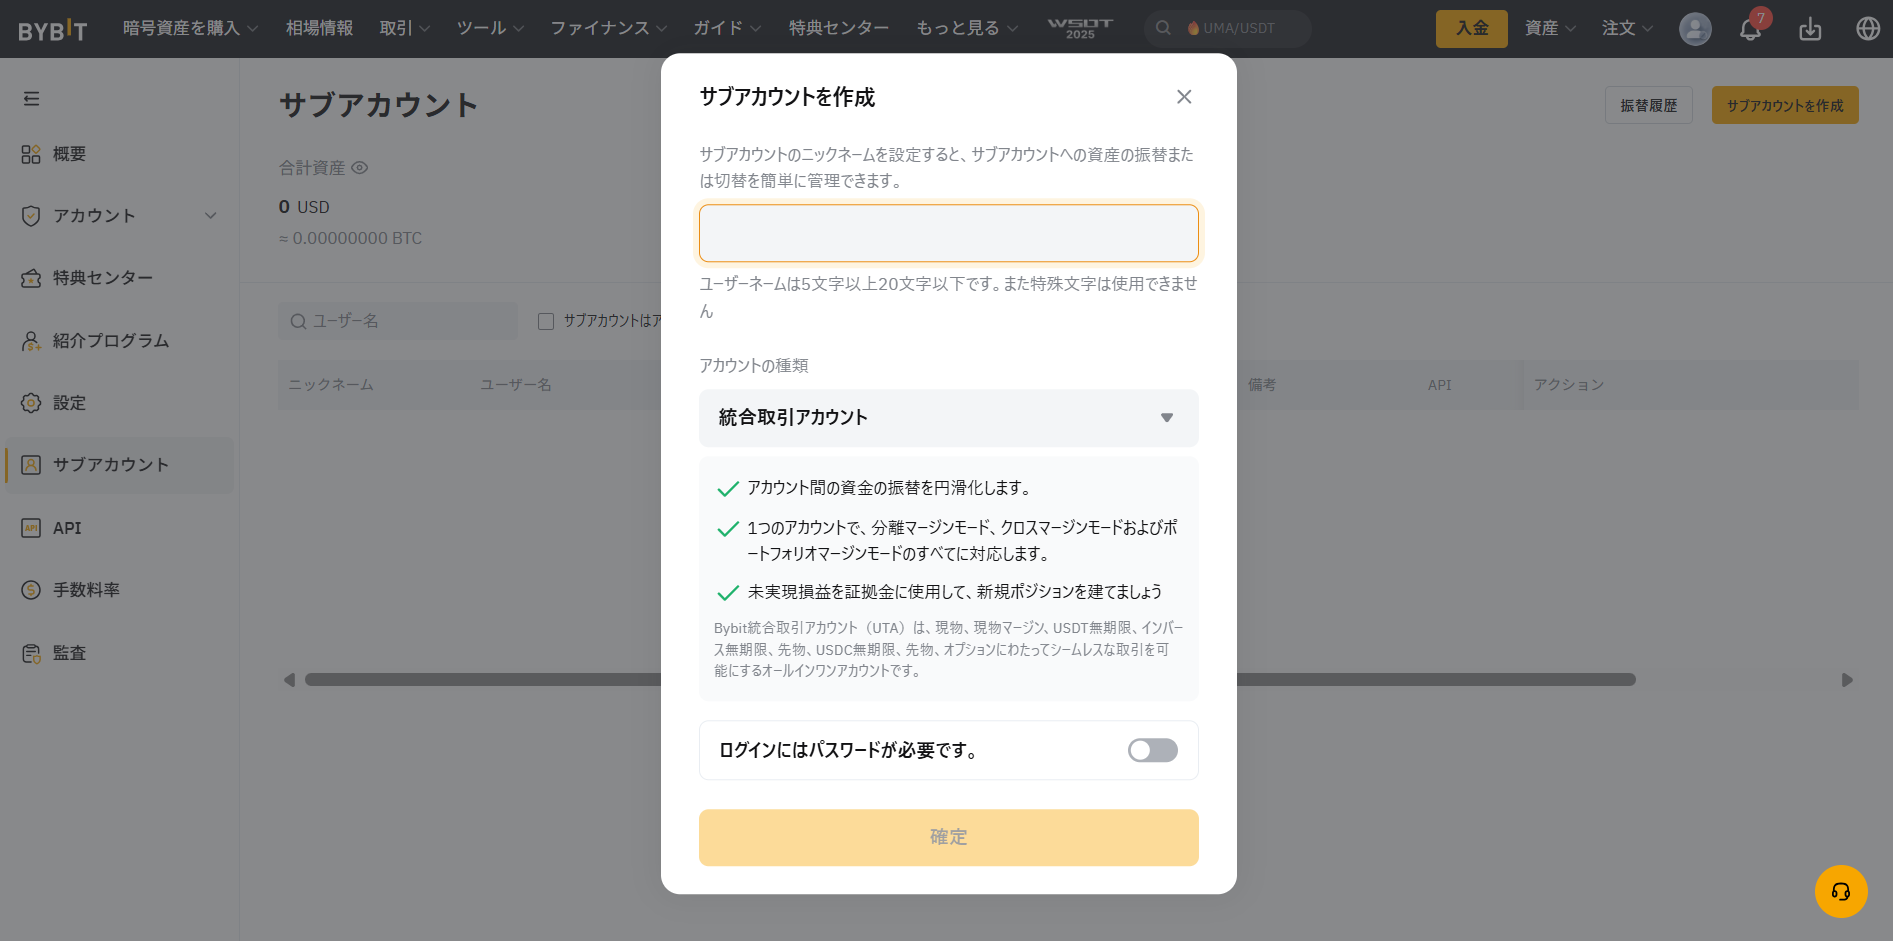Screen dimensions: 1893x941
Task: Enable the ログインにはパスワードが必要です toggle
Action: click(x=1152, y=750)
